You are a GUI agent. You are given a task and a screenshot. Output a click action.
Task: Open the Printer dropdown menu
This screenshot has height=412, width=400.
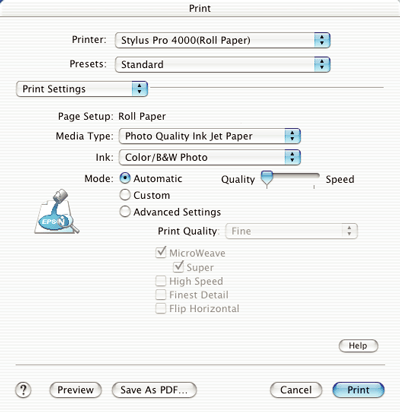point(223,40)
